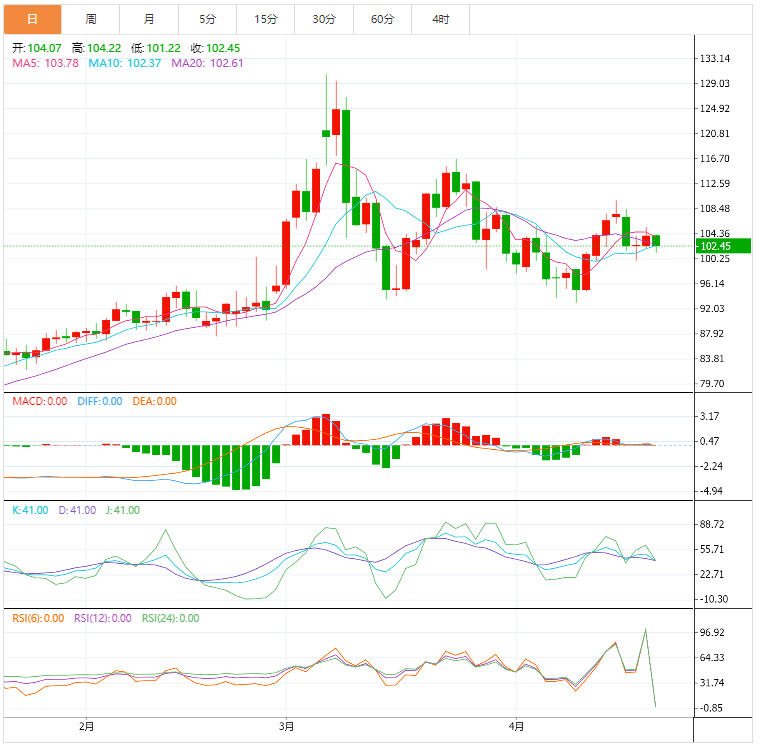Click the RSI(12):0.00 label
This screenshot has height=751, width=764.
point(103,618)
